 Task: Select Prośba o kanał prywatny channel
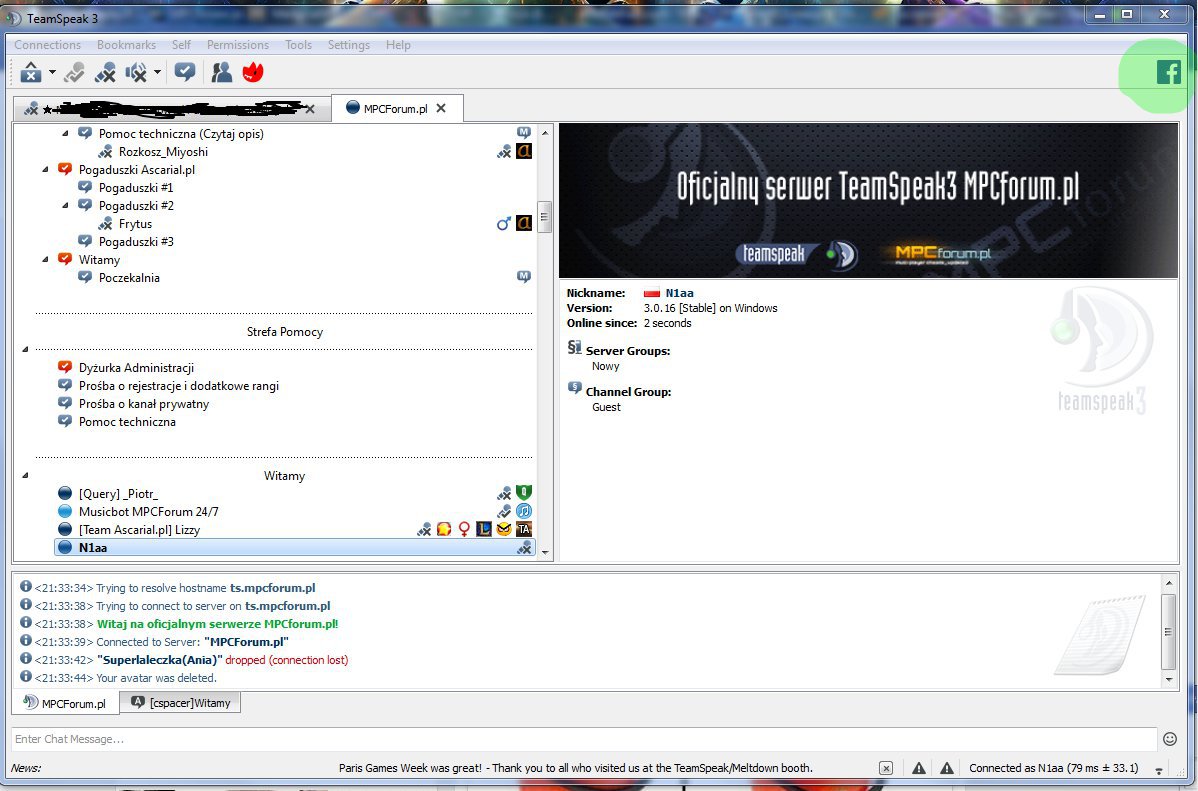144,404
